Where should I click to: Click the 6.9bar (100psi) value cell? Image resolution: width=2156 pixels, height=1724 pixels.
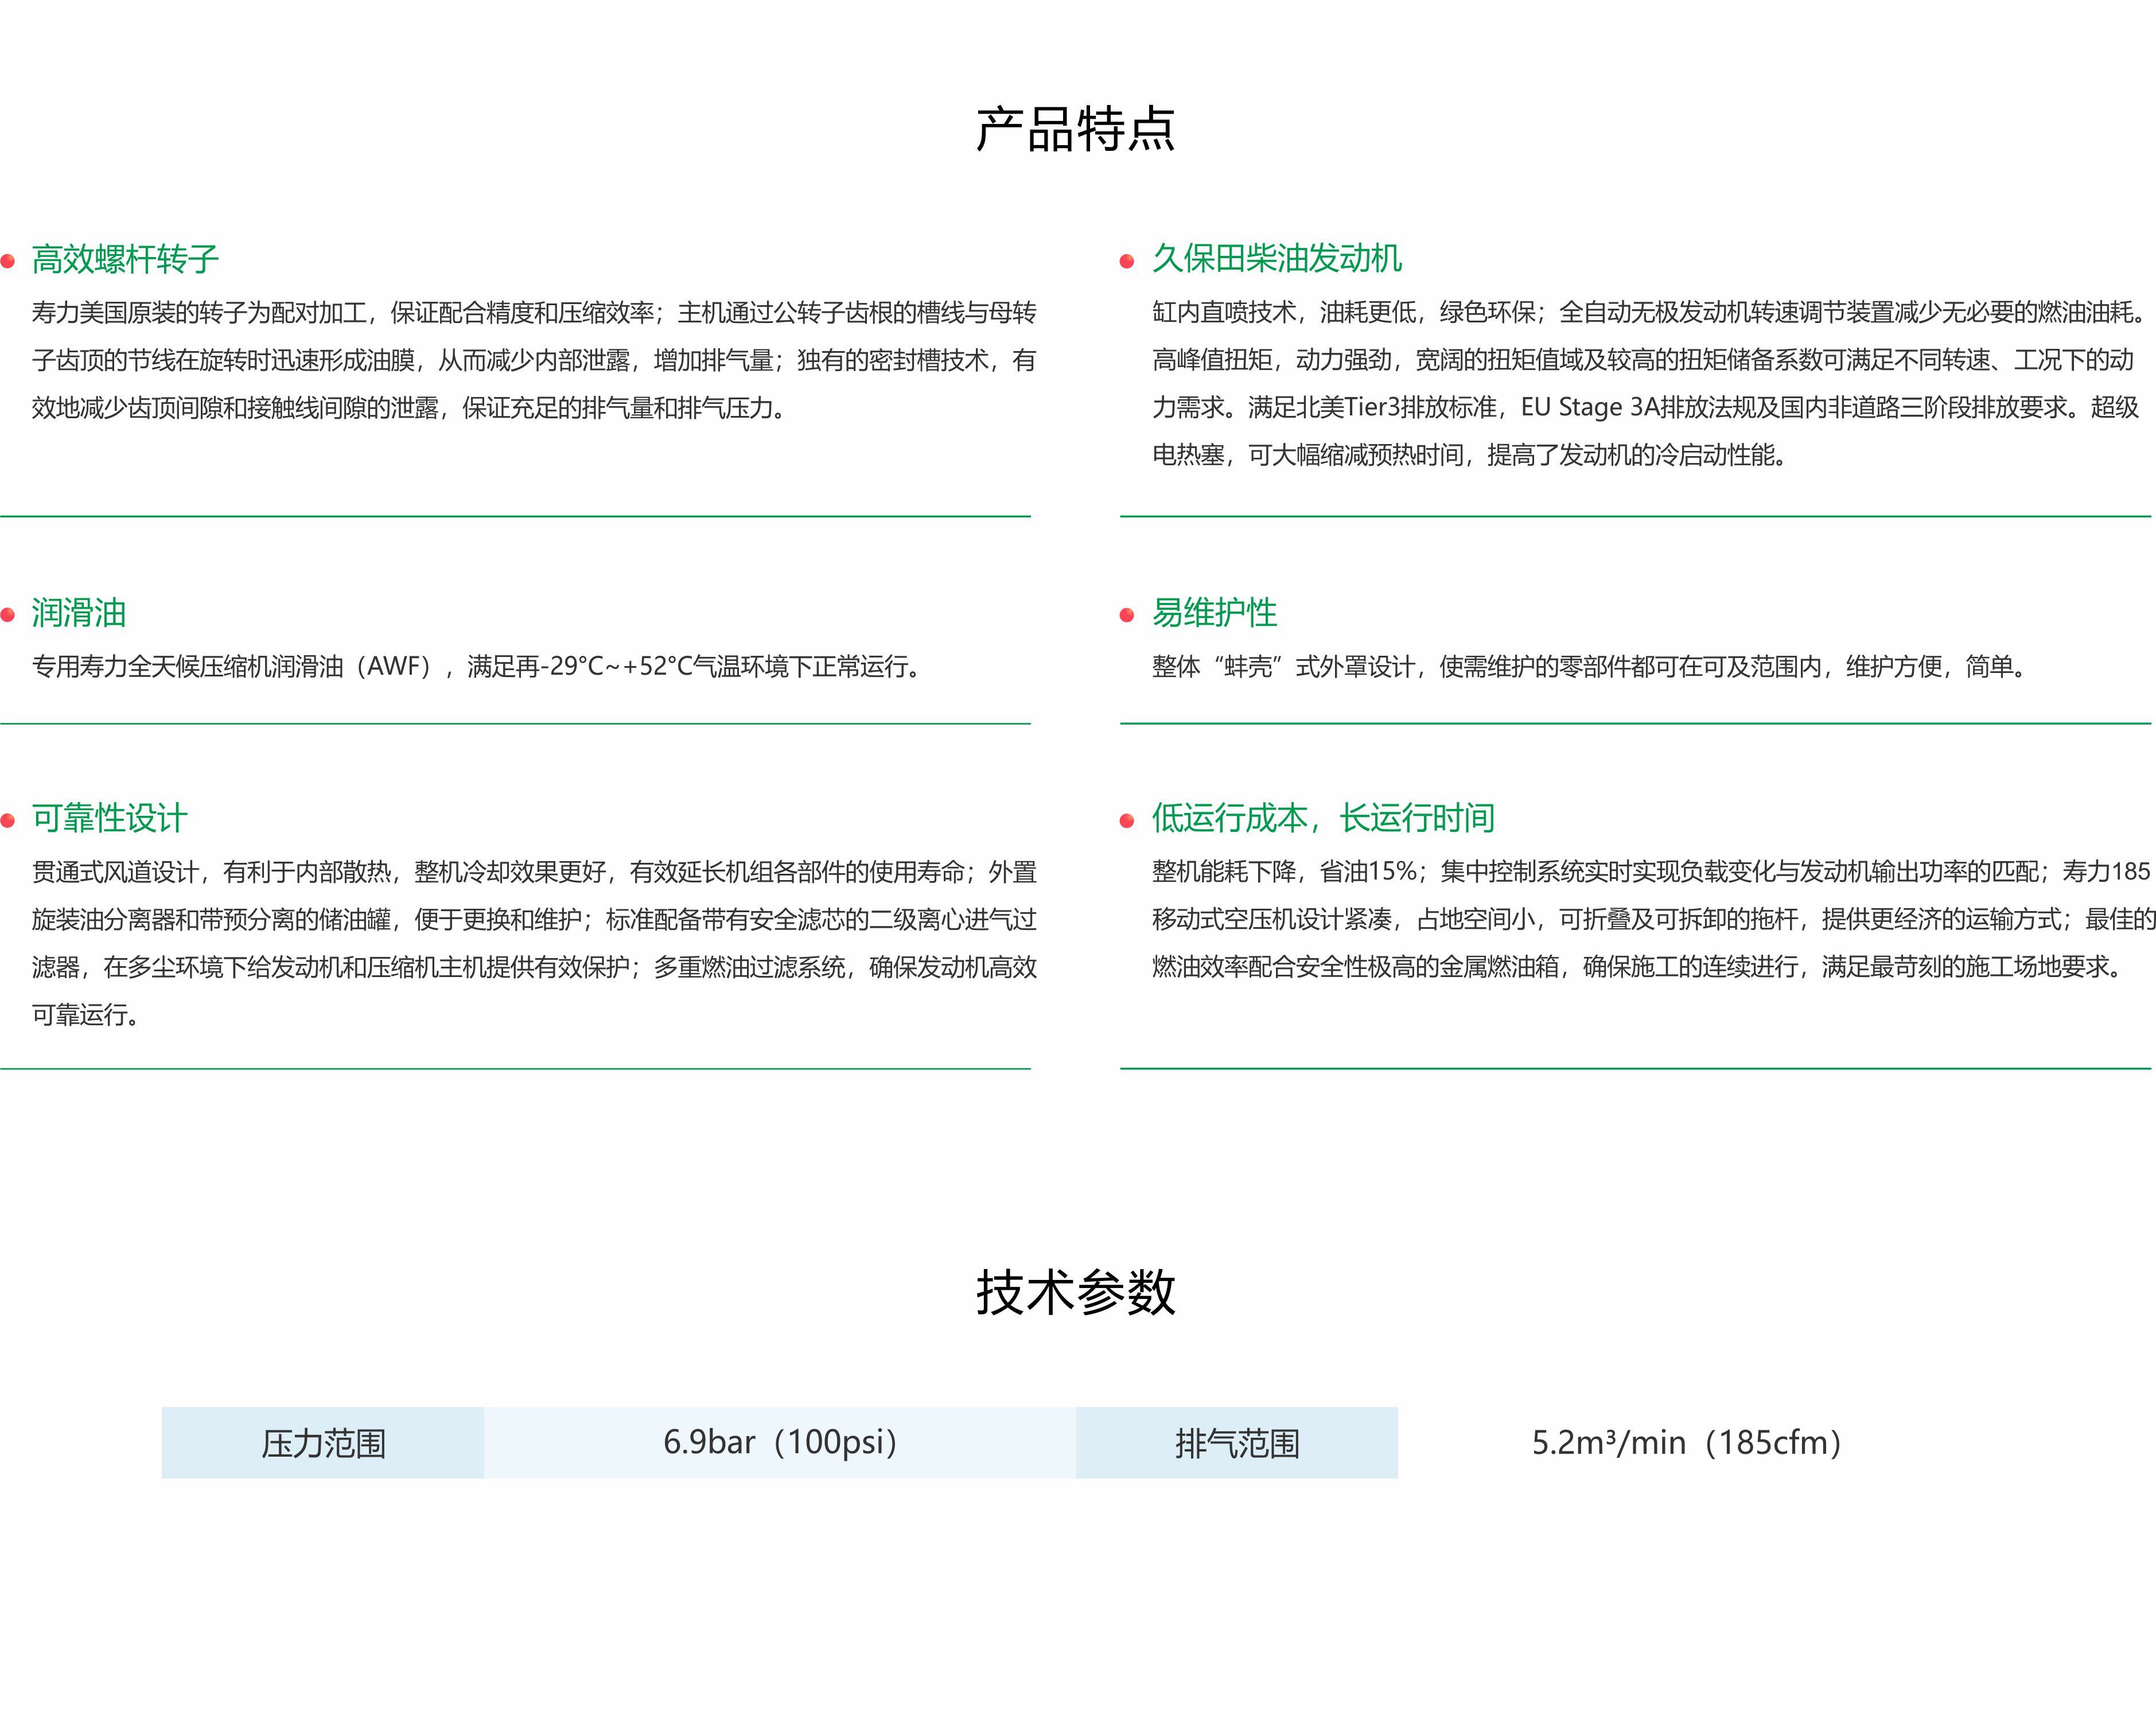pos(780,1443)
